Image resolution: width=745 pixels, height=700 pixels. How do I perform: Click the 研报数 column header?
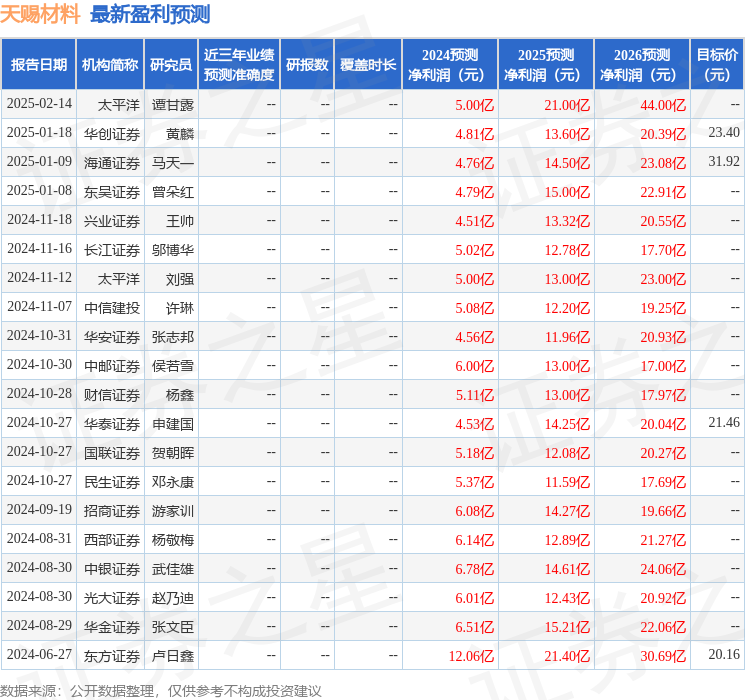[307, 65]
